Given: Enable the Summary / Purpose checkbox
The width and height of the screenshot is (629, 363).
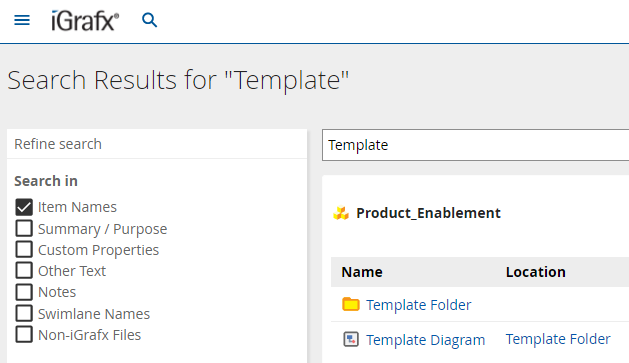Looking at the screenshot, I should pos(24,228).
